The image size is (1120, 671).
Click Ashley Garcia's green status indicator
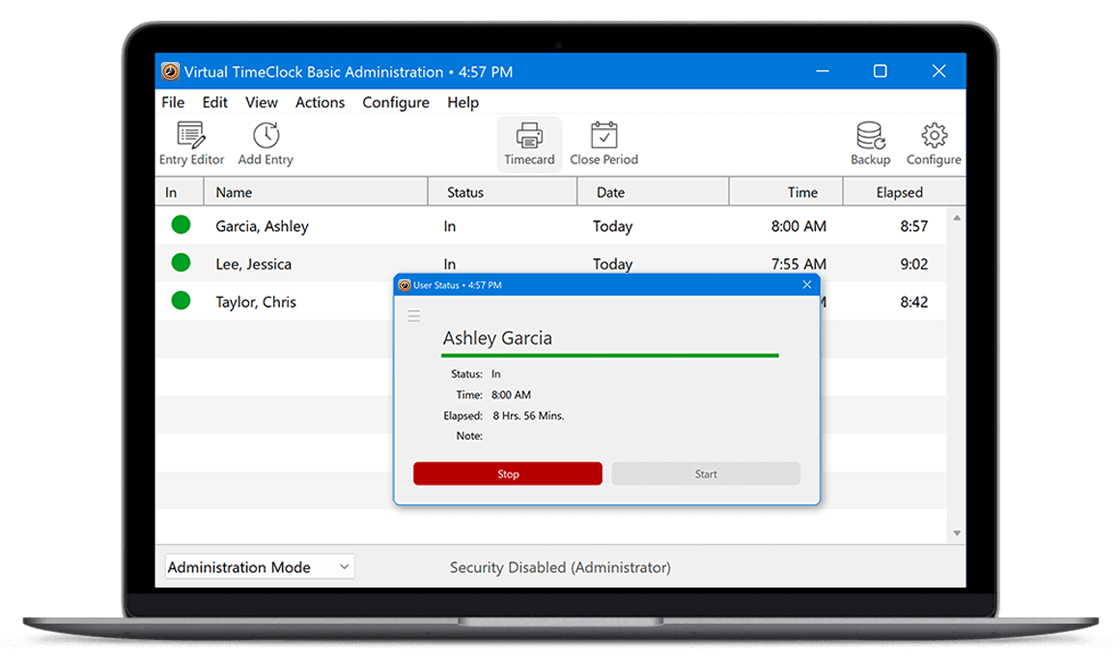point(181,225)
